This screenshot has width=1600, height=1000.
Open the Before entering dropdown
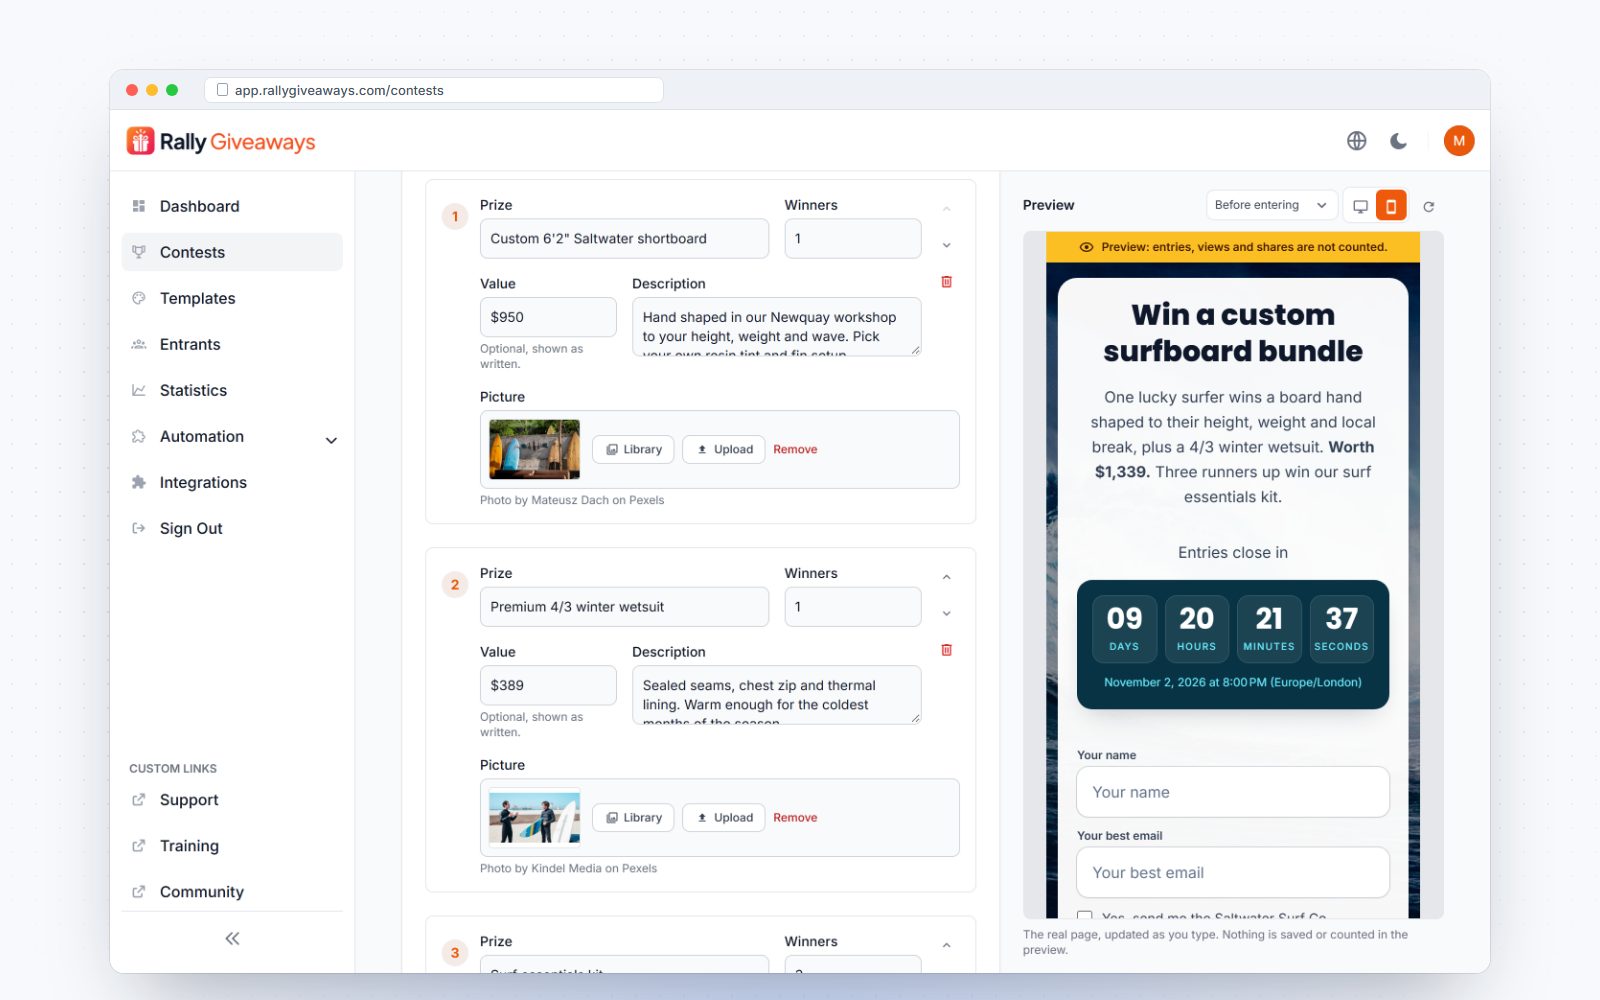tap(1271, 205)
